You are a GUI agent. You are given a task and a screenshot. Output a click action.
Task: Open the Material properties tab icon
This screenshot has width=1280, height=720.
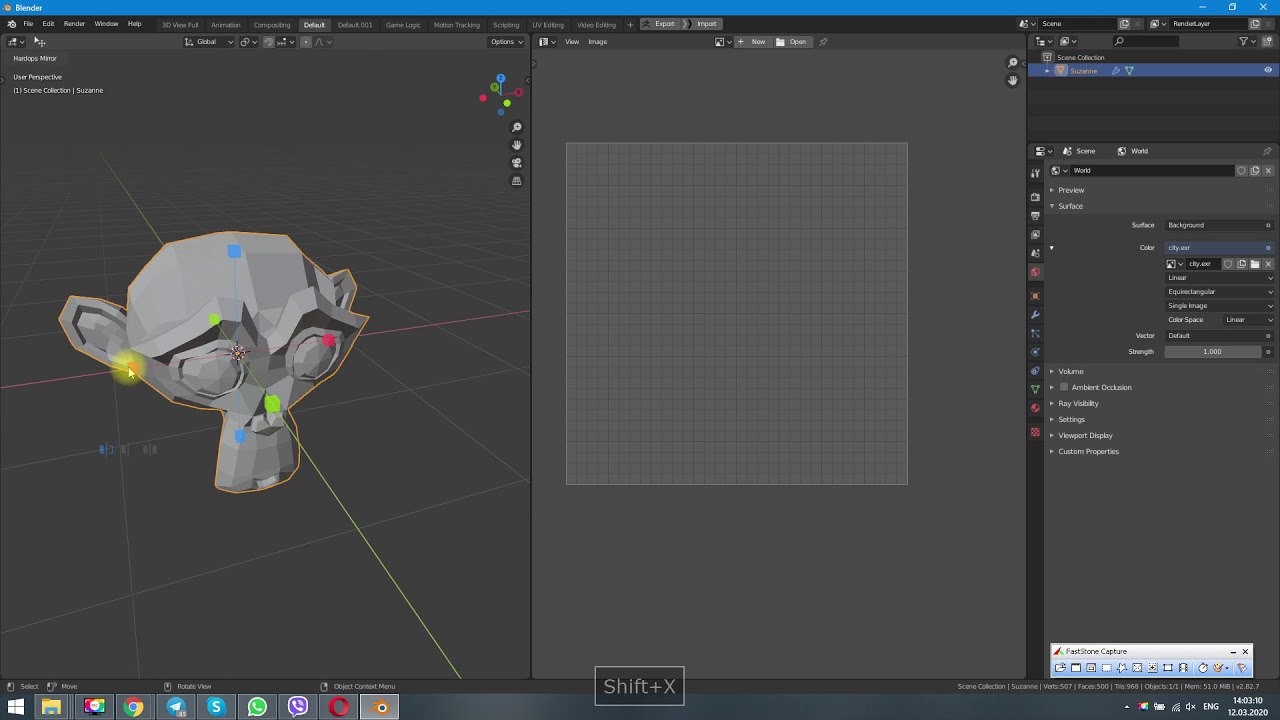click(x=1035, y=408)
